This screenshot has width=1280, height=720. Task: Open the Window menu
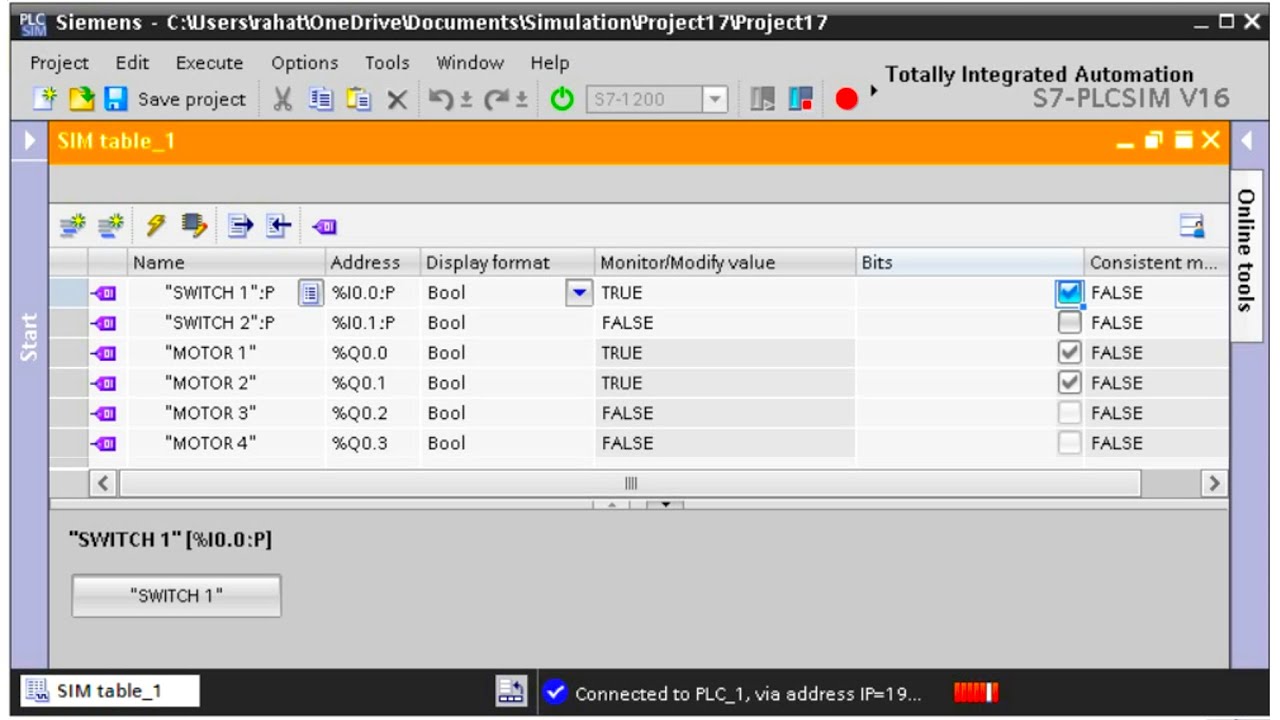point(469,63)
